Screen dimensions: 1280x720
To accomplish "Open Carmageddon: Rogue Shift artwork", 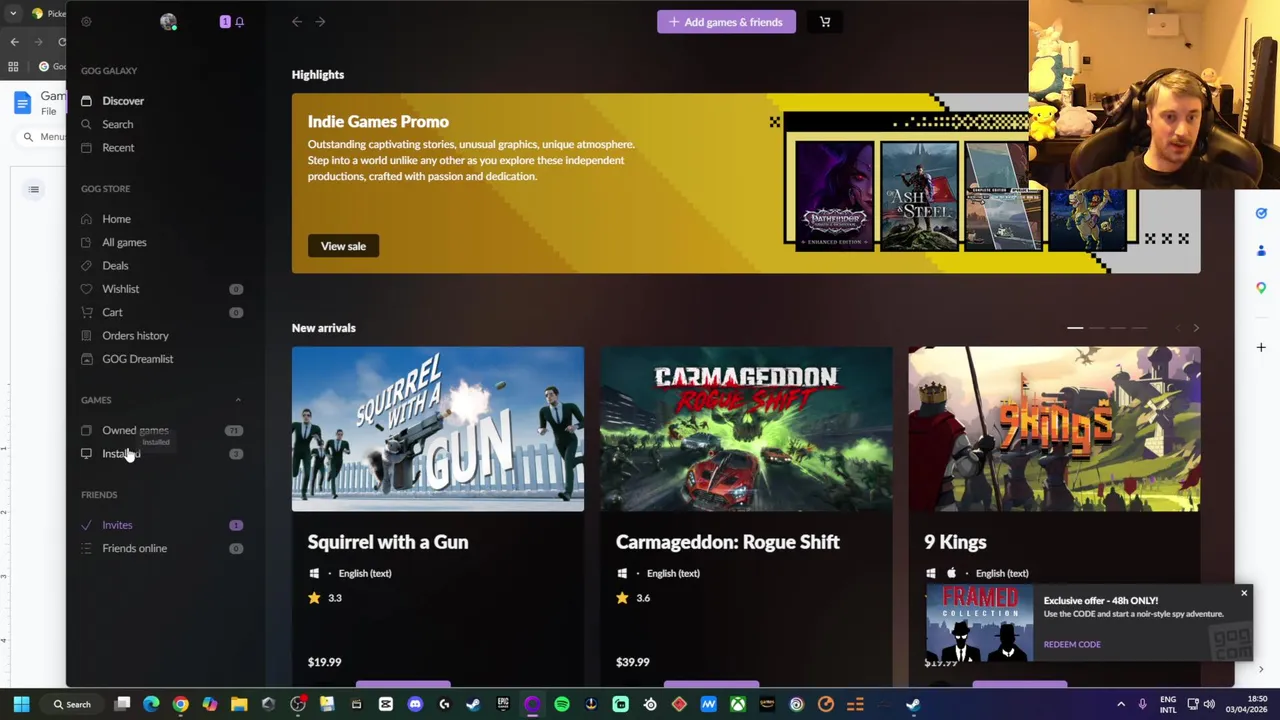I will point(746,429).
